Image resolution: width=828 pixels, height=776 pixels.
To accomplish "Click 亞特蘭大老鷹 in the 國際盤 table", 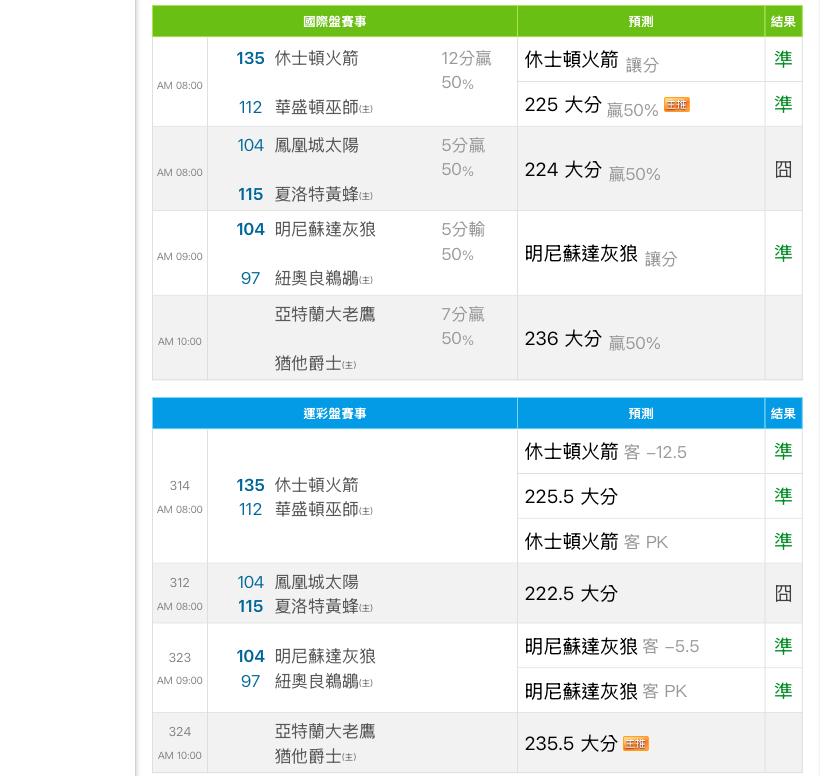I will click(x=325, y=314).
